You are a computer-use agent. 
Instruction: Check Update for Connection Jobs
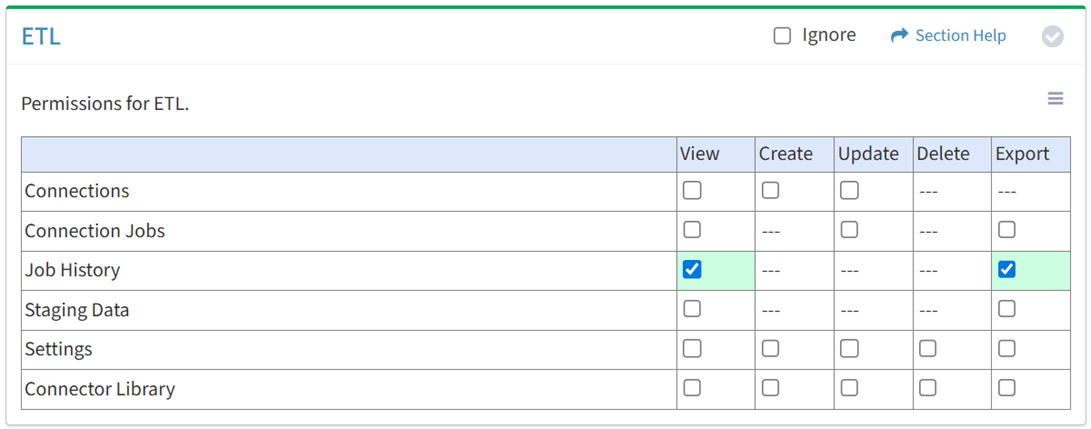pos(849,230)
